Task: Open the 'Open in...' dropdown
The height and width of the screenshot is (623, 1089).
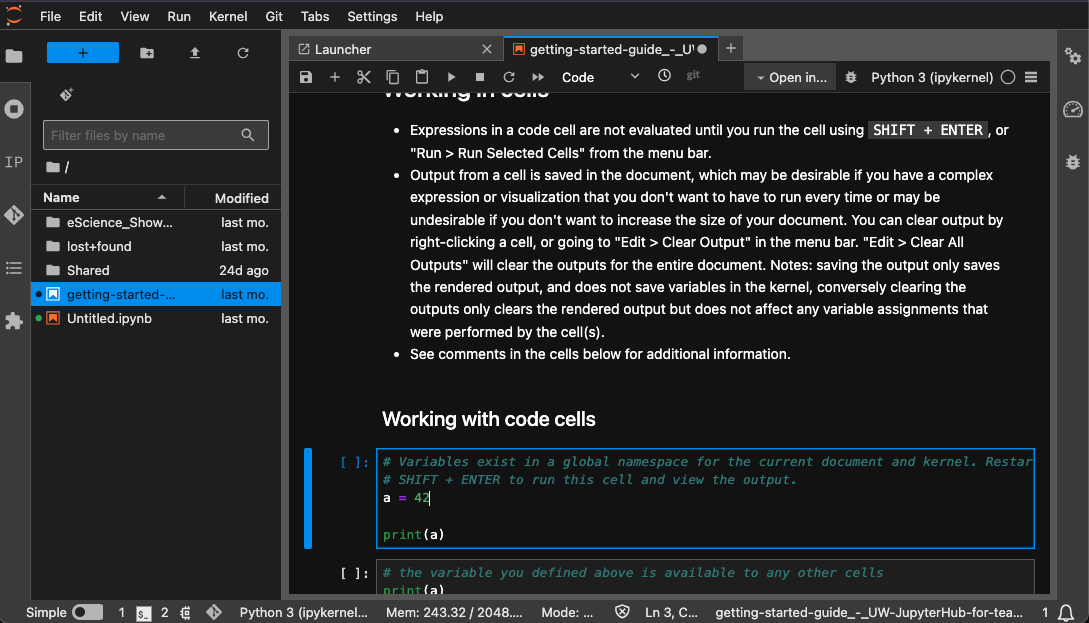Action: coord(789,75)
